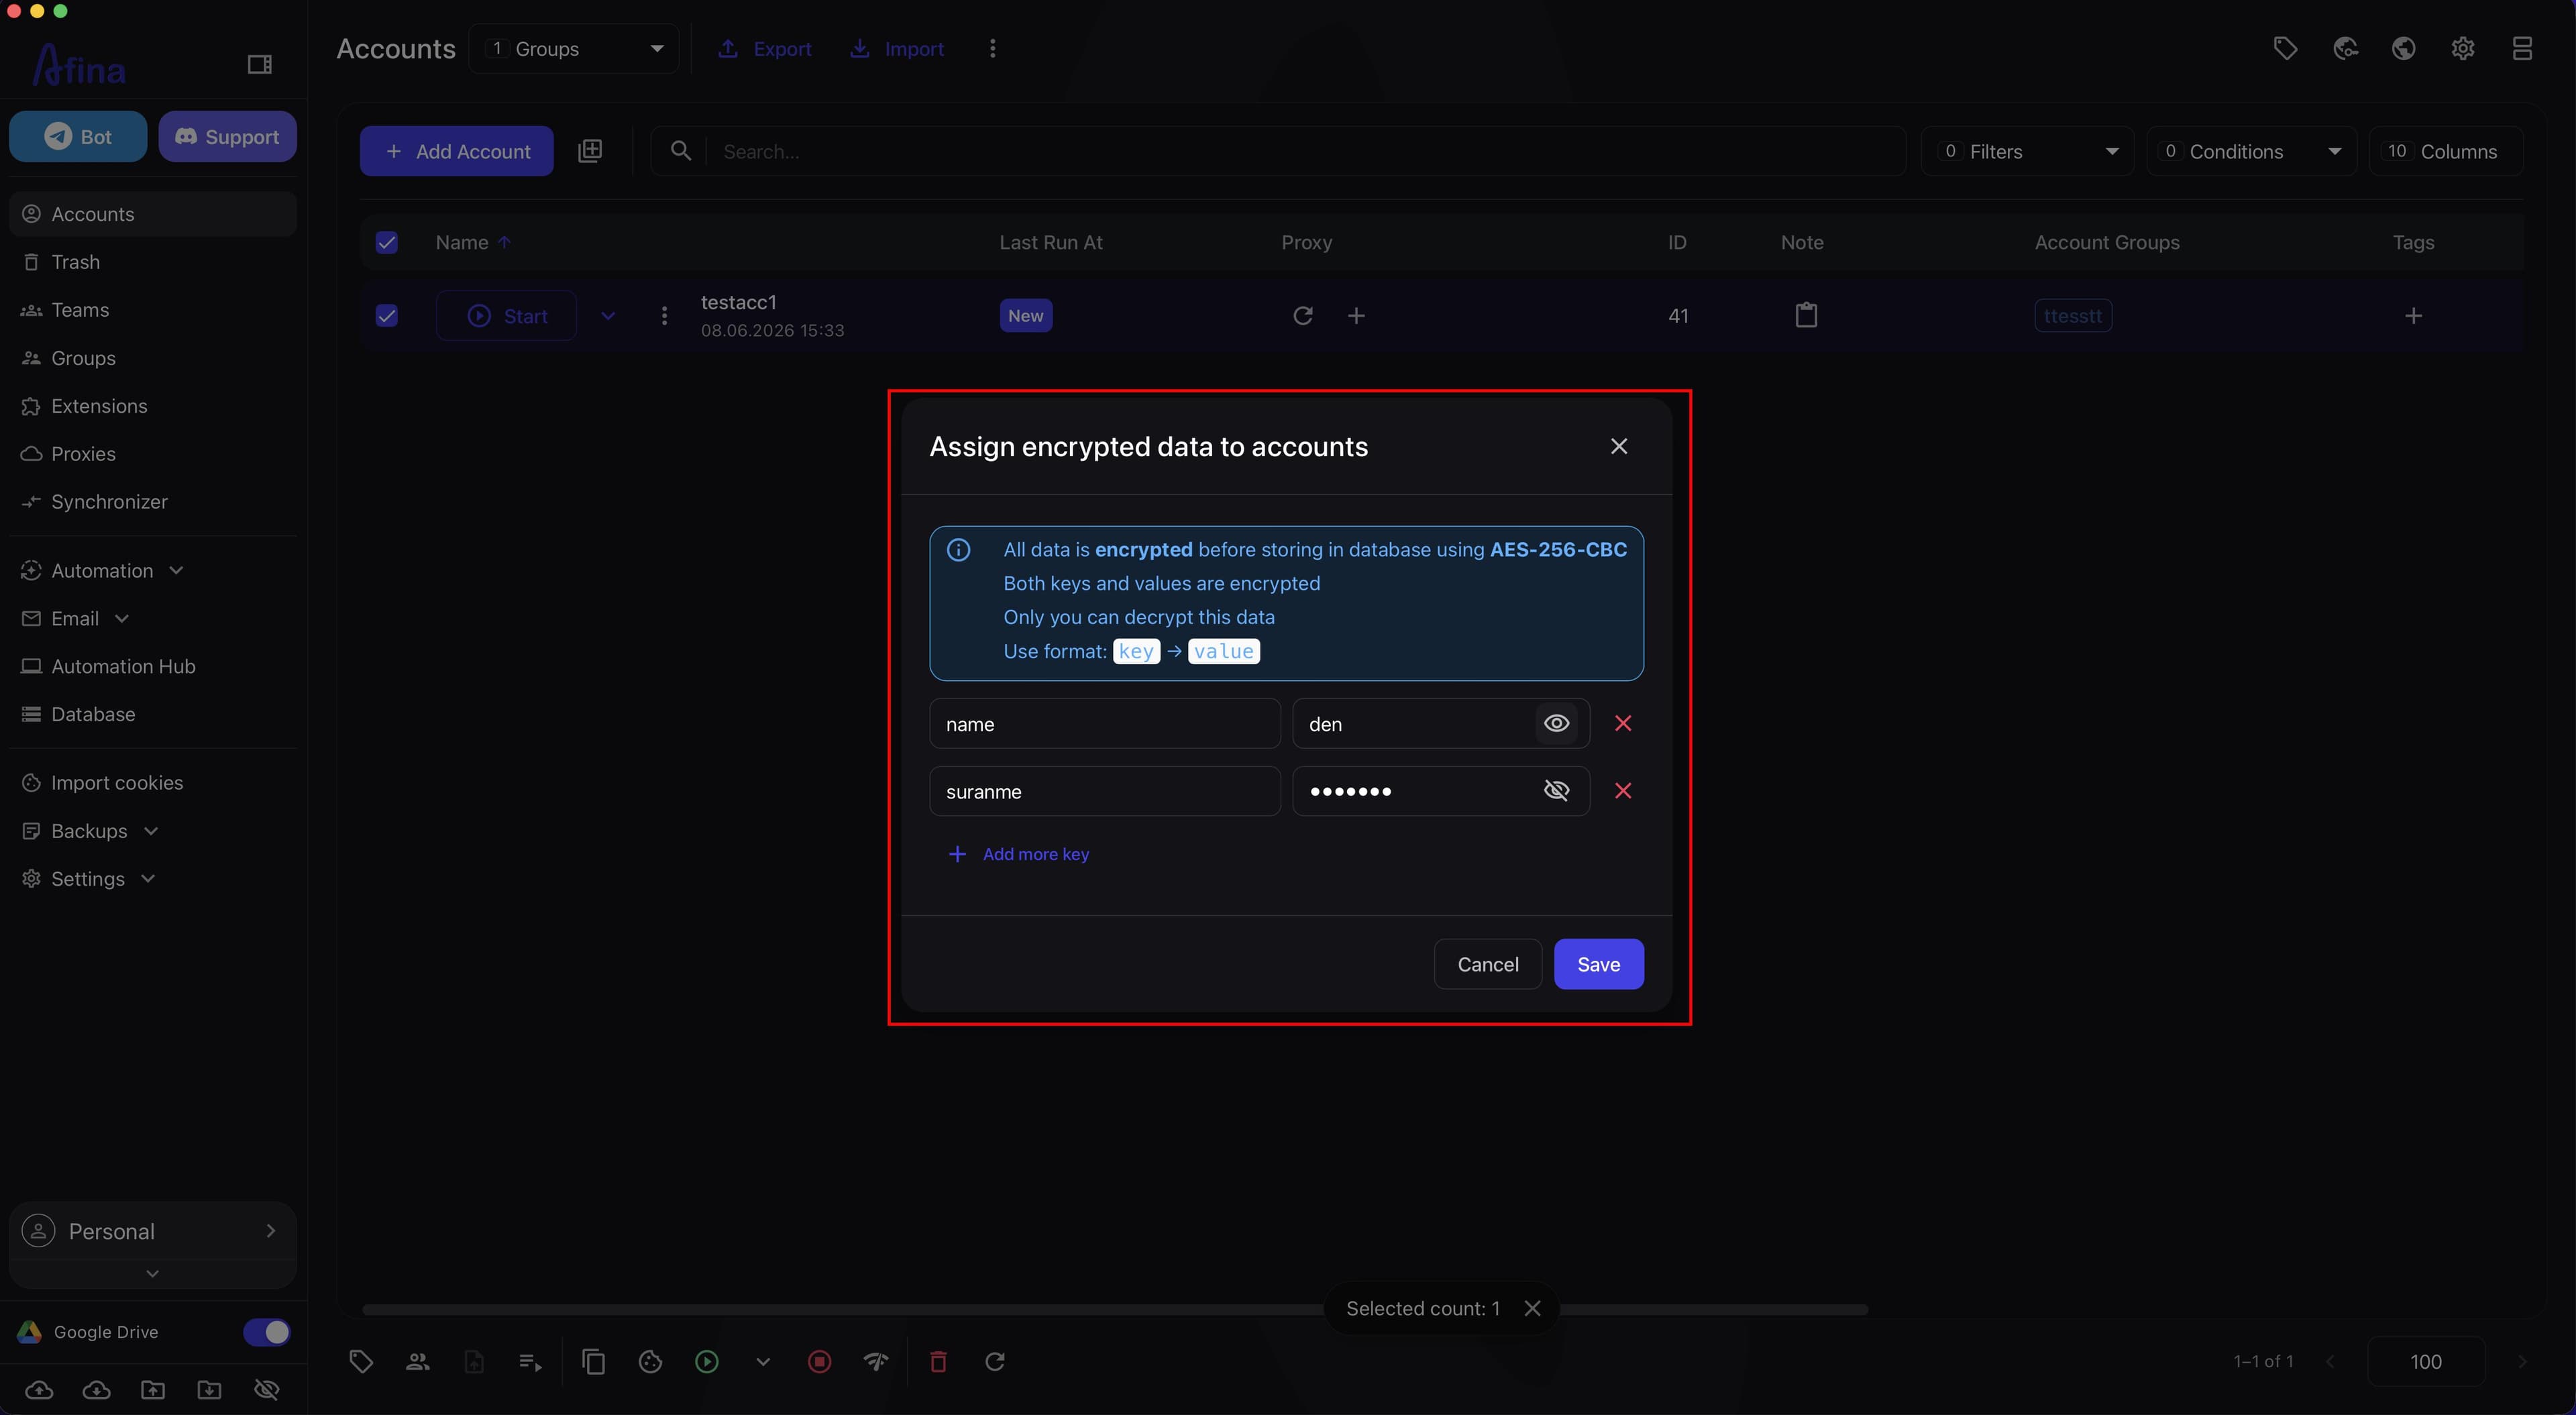Open Extensions in the sidebar

pos(152,406)
